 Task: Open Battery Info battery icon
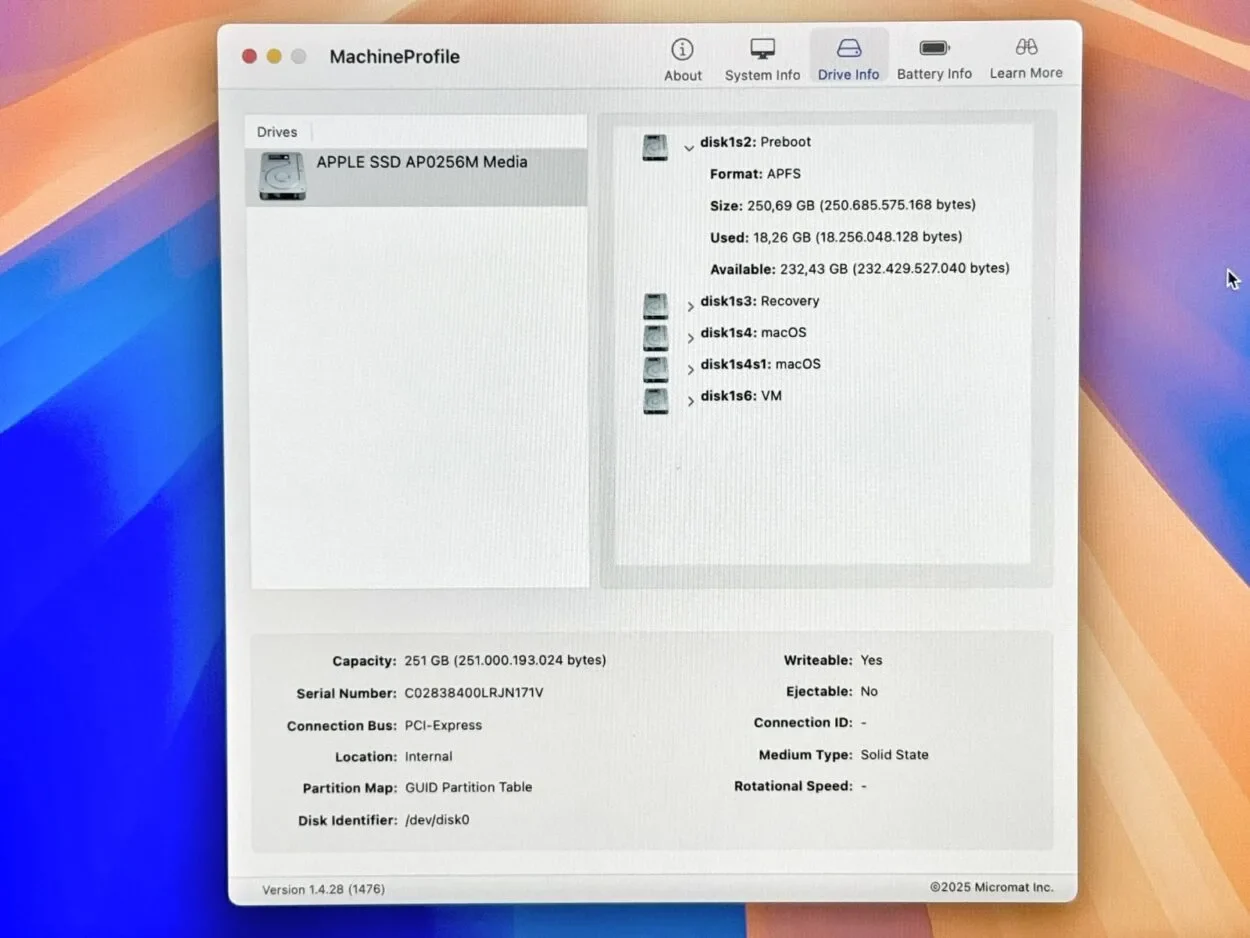[x=934, y=49]
